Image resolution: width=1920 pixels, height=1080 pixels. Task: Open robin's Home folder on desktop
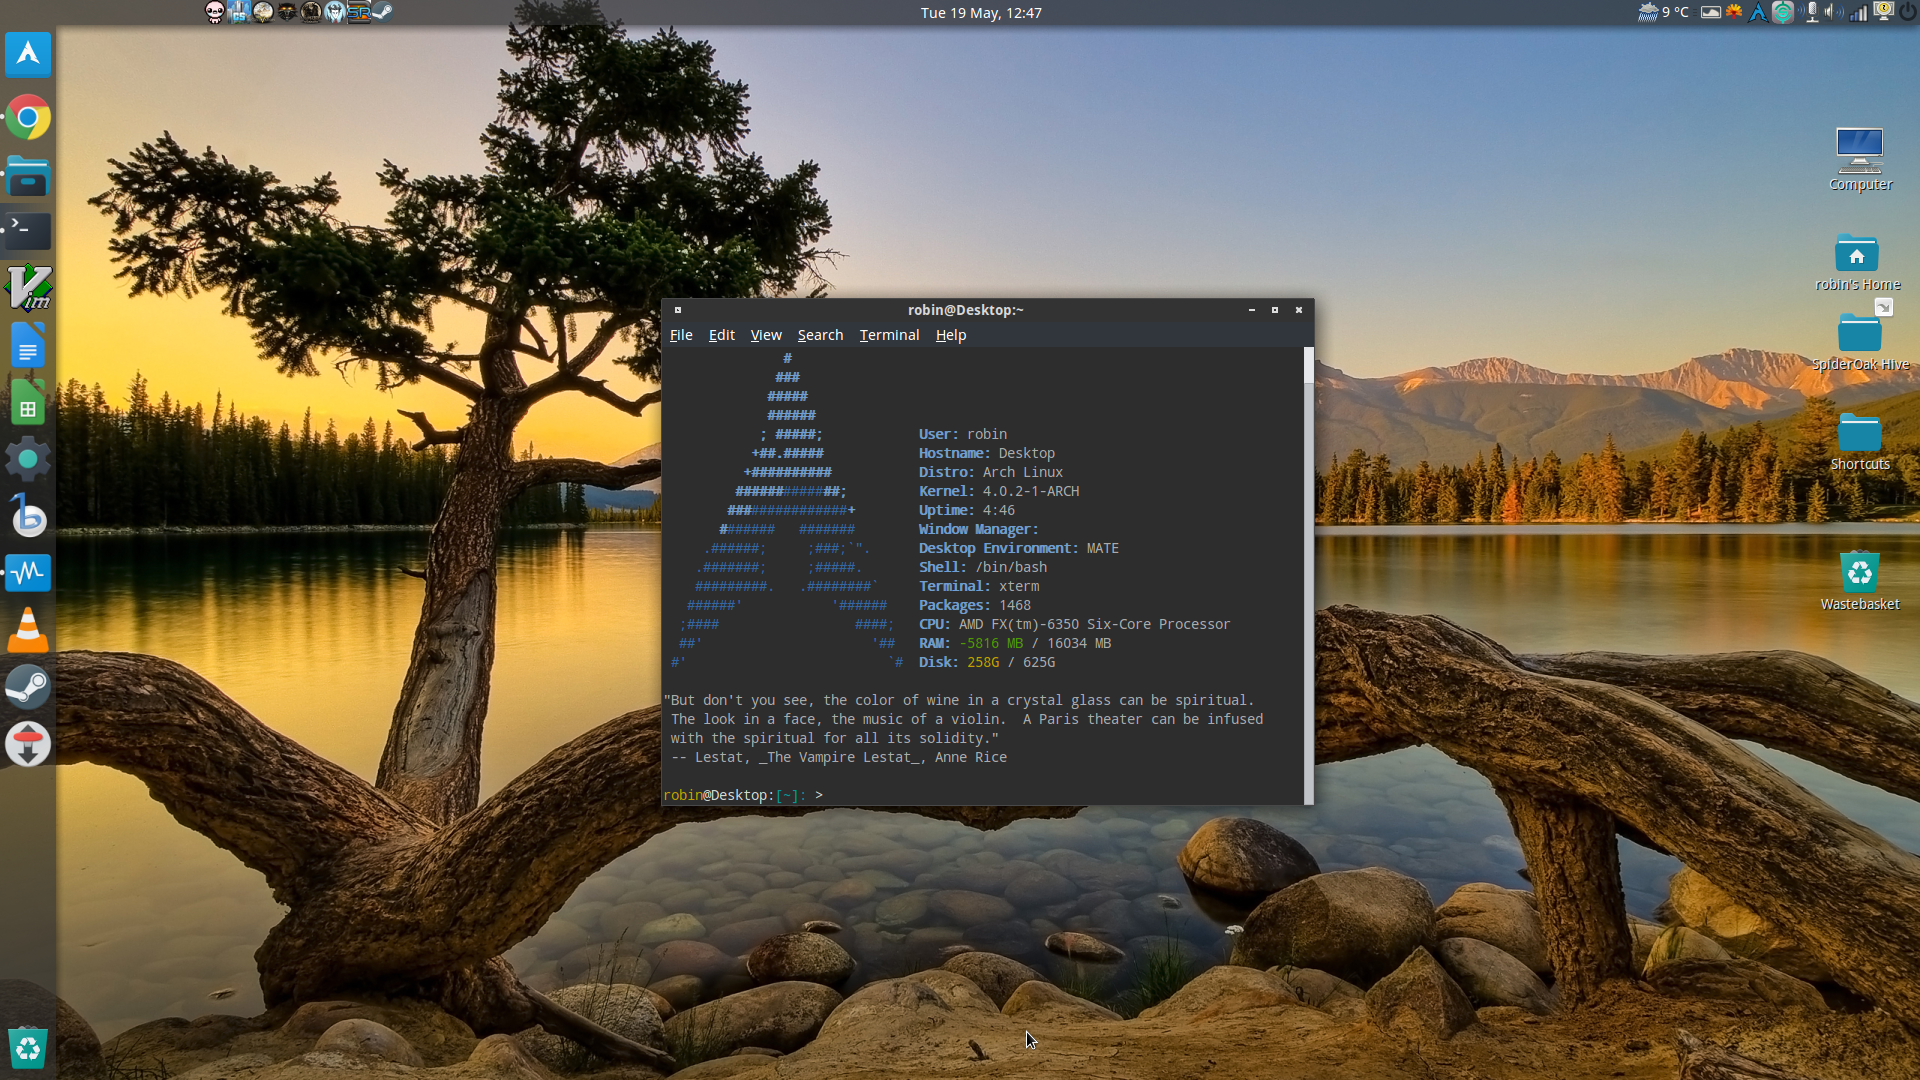point(1857,256)
